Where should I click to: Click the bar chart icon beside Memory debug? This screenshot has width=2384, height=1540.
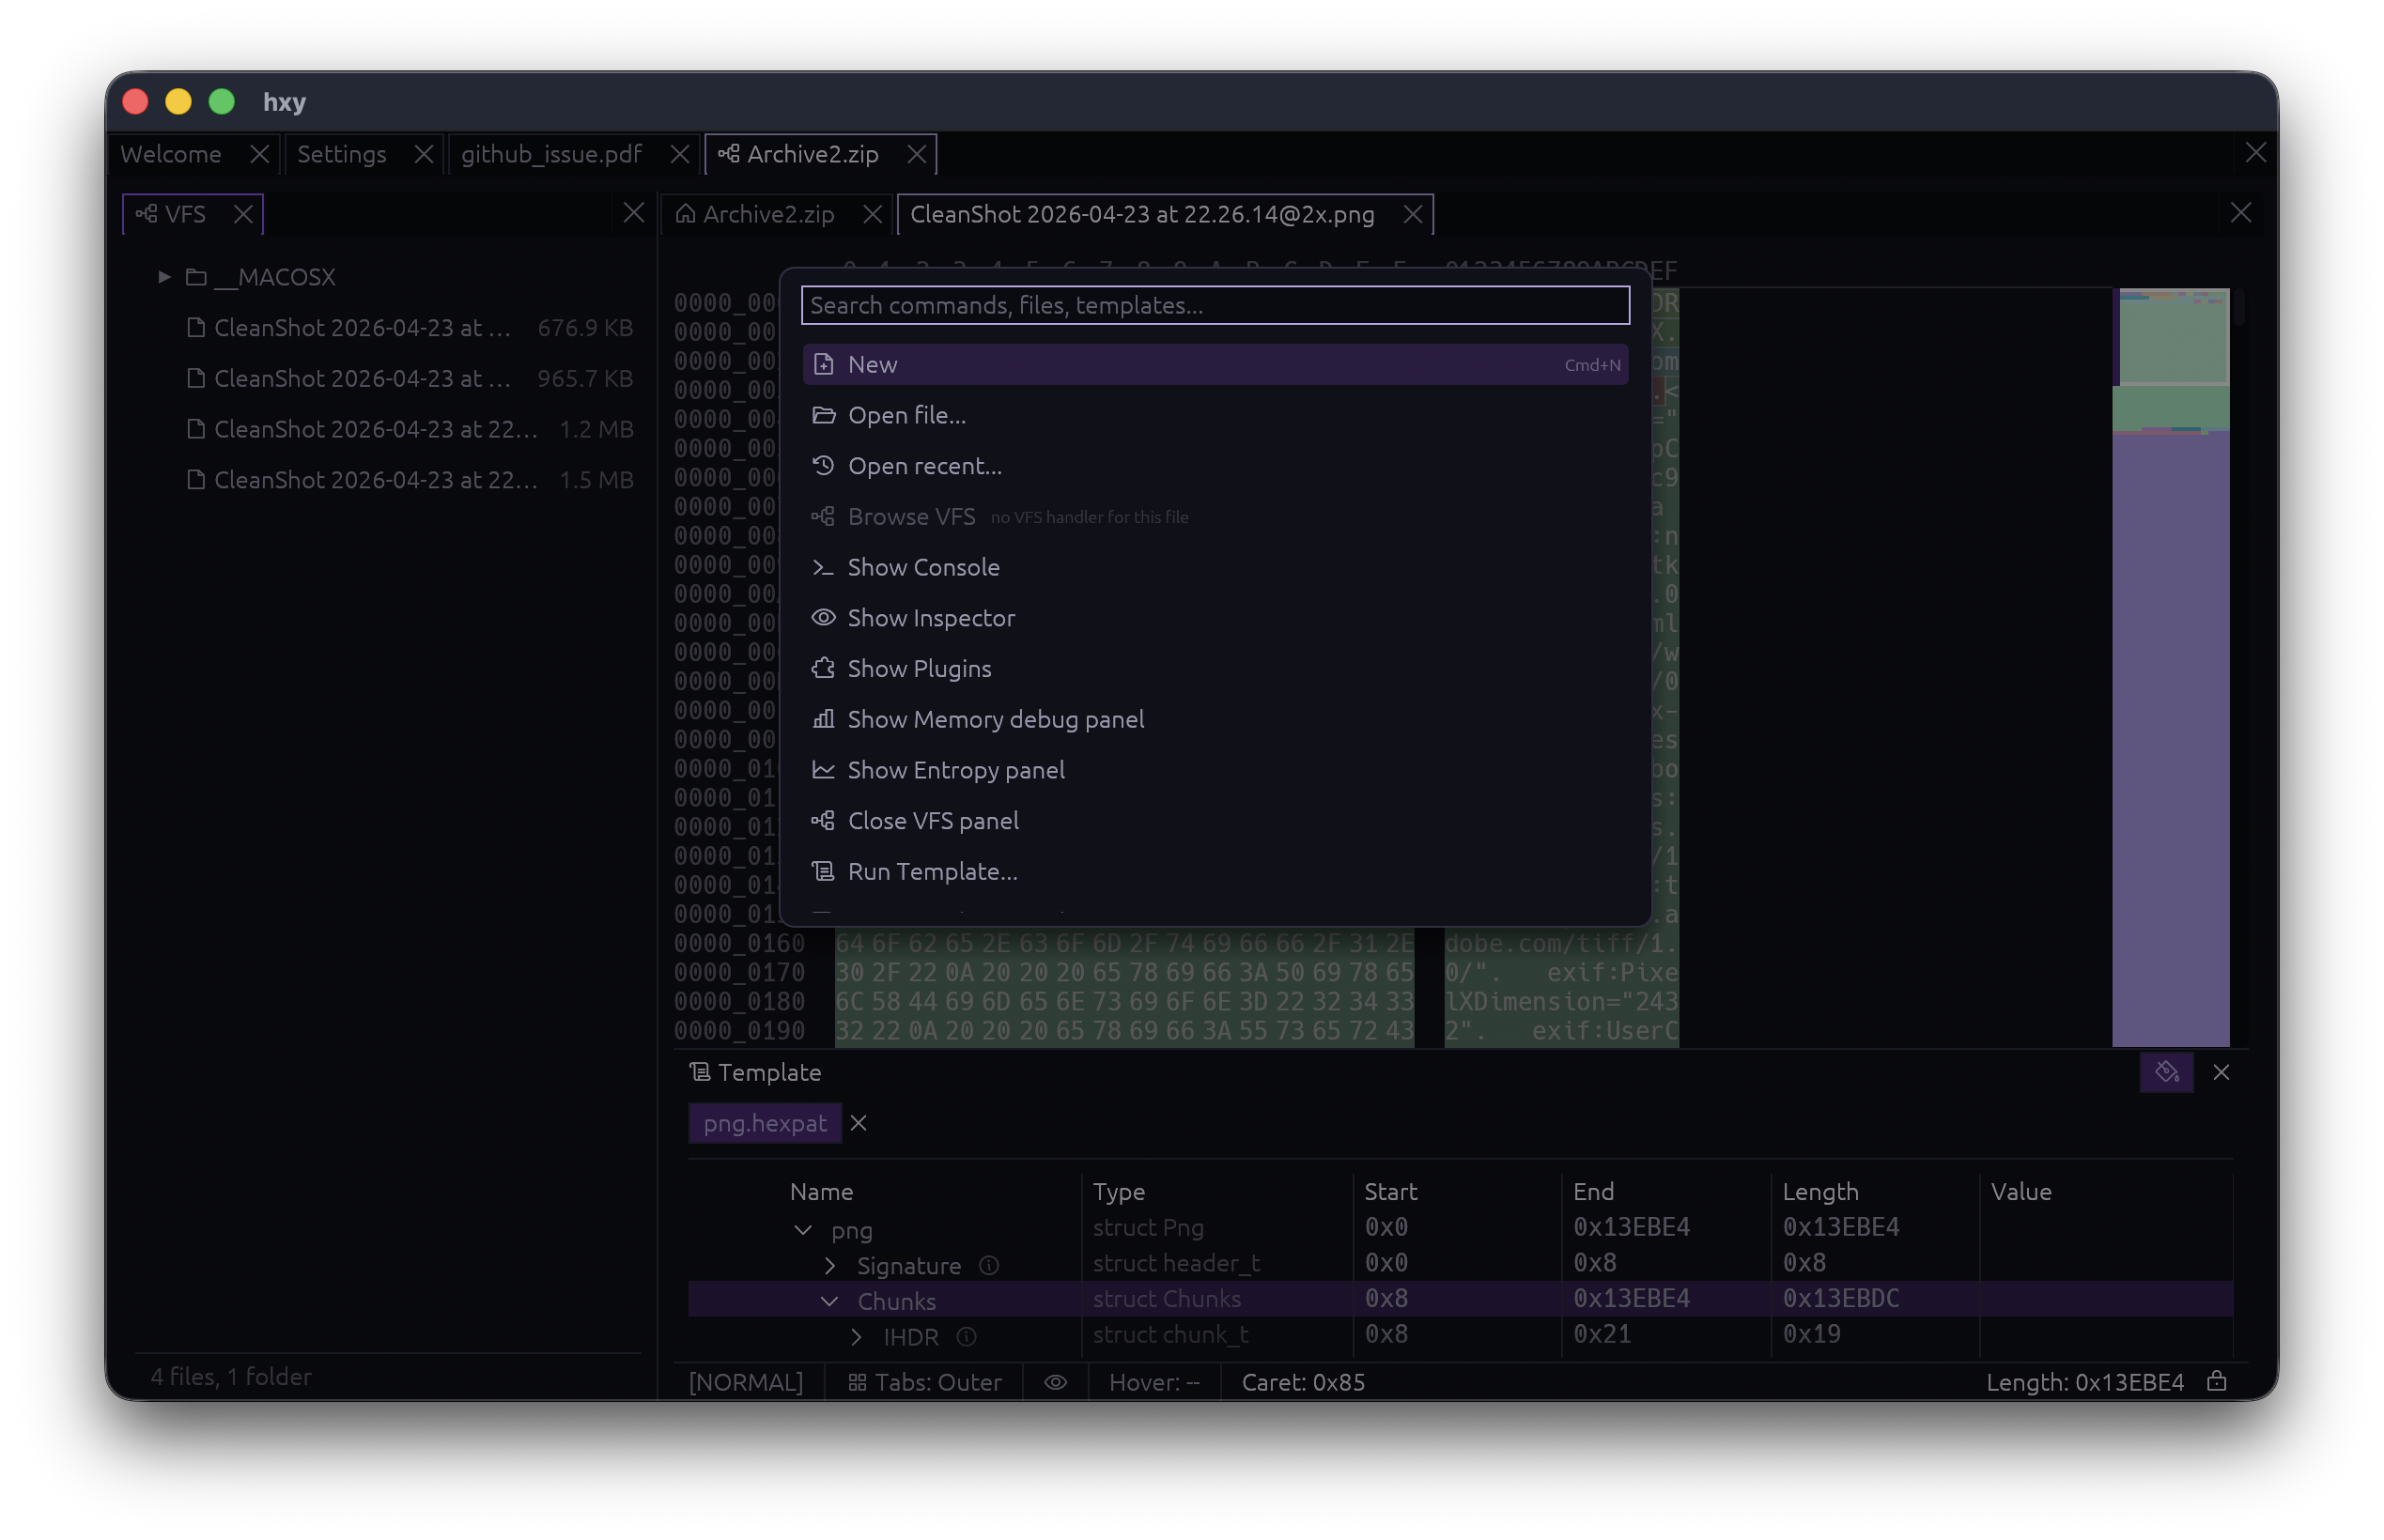(x=823, y=719)
